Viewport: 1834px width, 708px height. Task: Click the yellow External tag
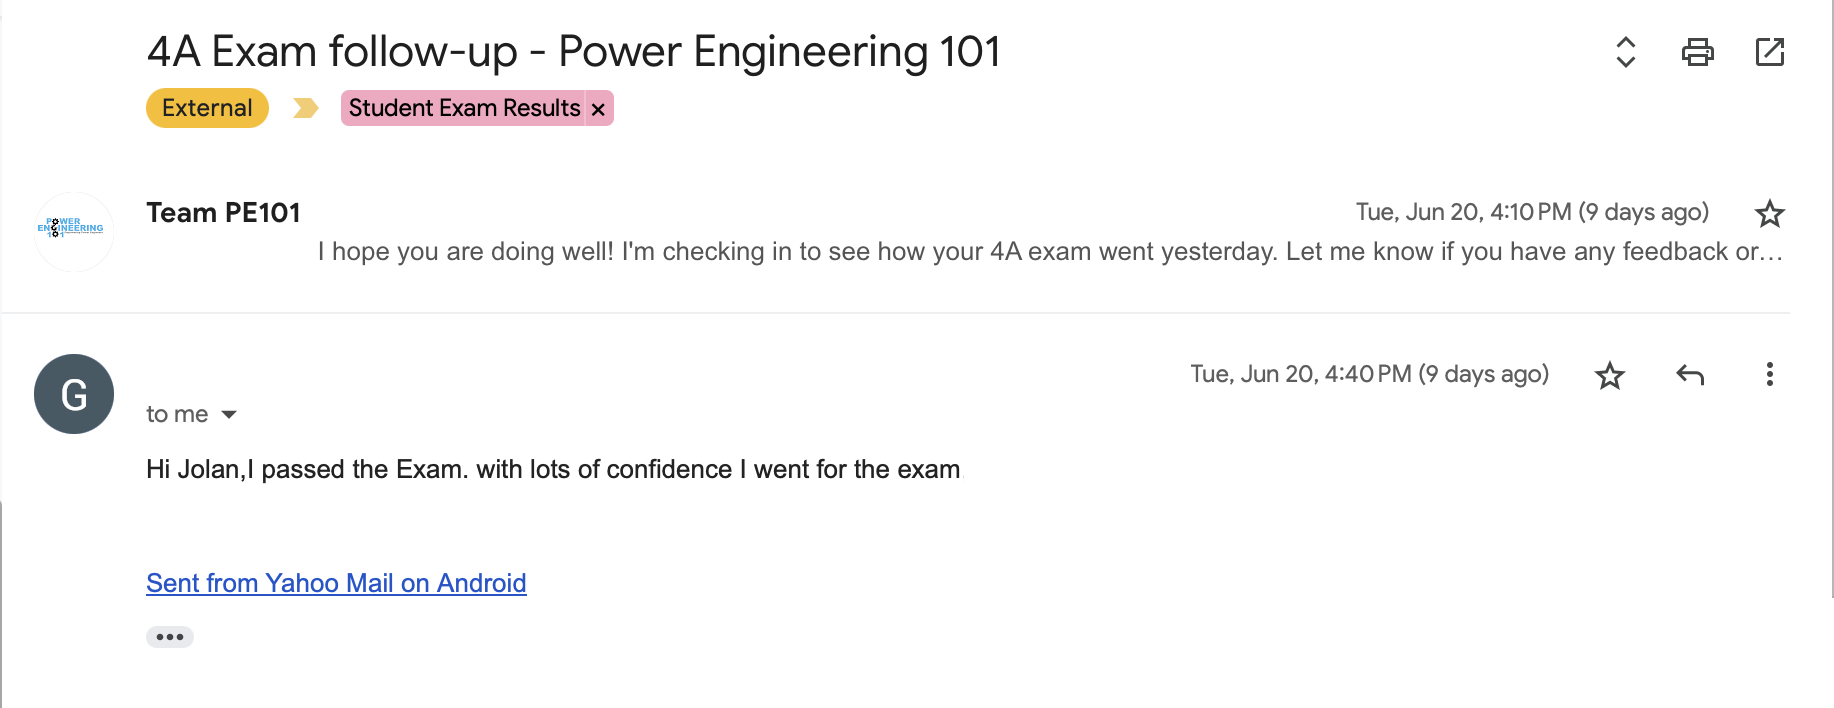point(207,108)
